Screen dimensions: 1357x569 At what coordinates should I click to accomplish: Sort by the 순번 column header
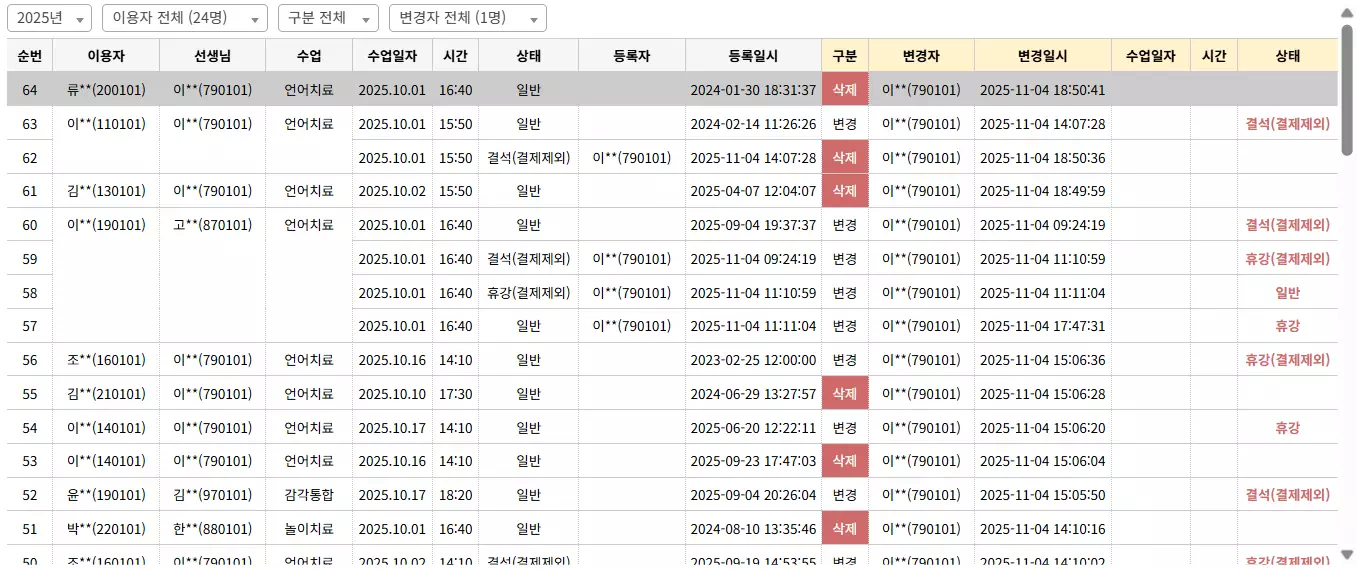click(x=30, y=56)
